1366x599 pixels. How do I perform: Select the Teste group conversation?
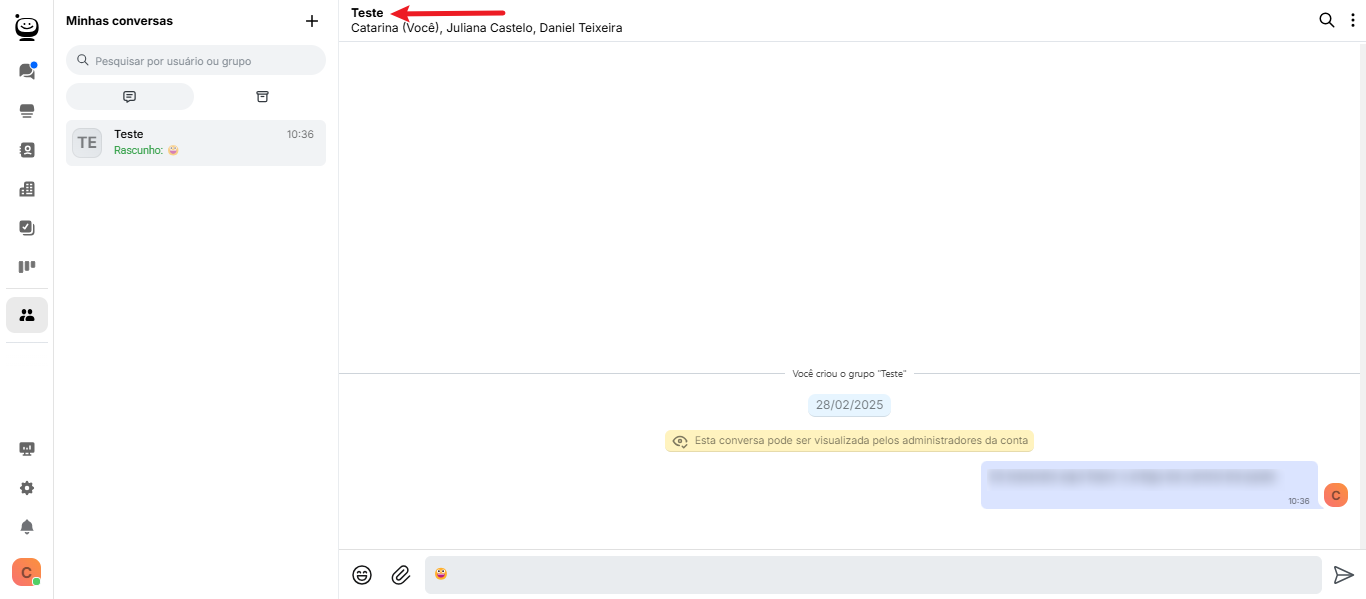coord(196,142)
